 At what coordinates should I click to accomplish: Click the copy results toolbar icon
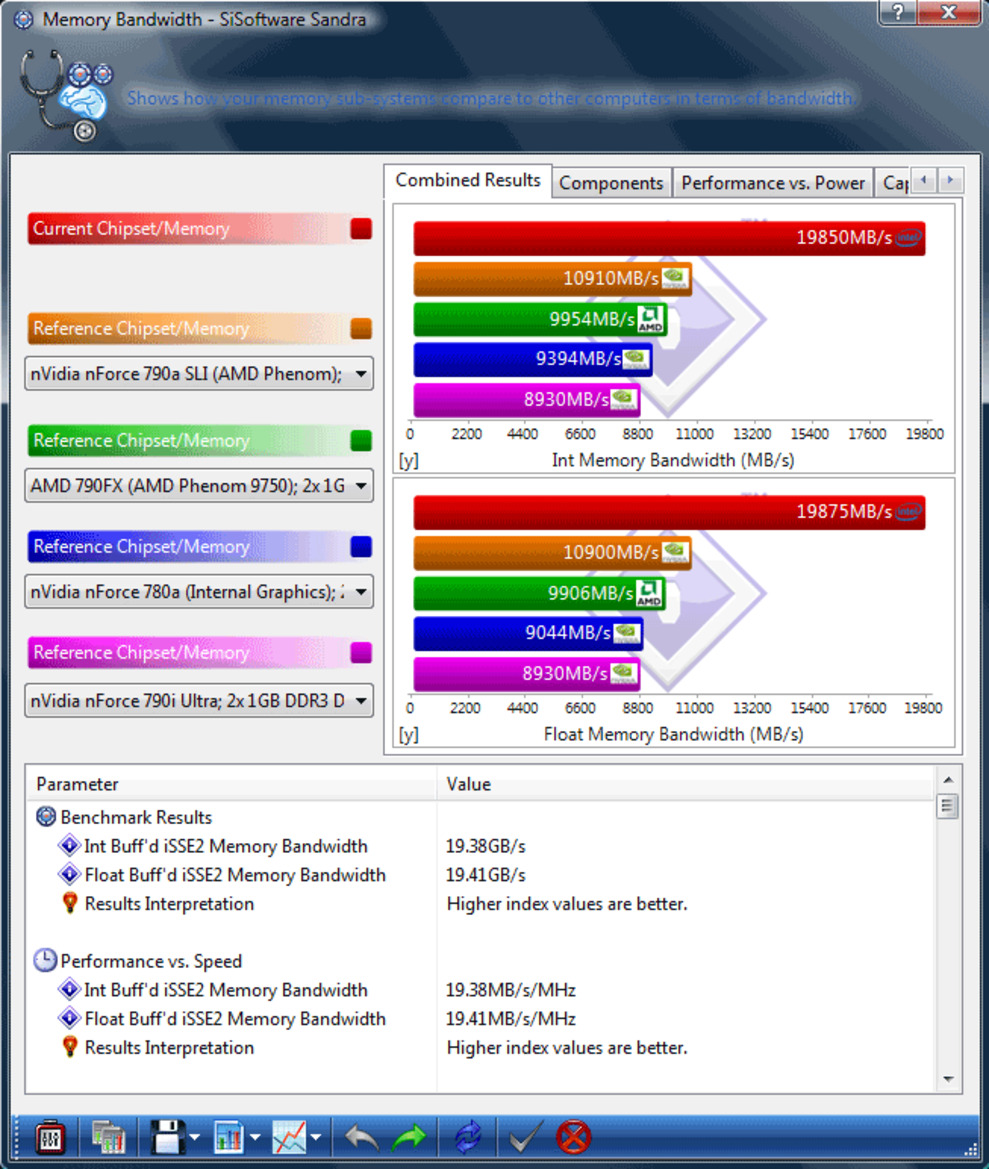click(x=109, y=1138)
